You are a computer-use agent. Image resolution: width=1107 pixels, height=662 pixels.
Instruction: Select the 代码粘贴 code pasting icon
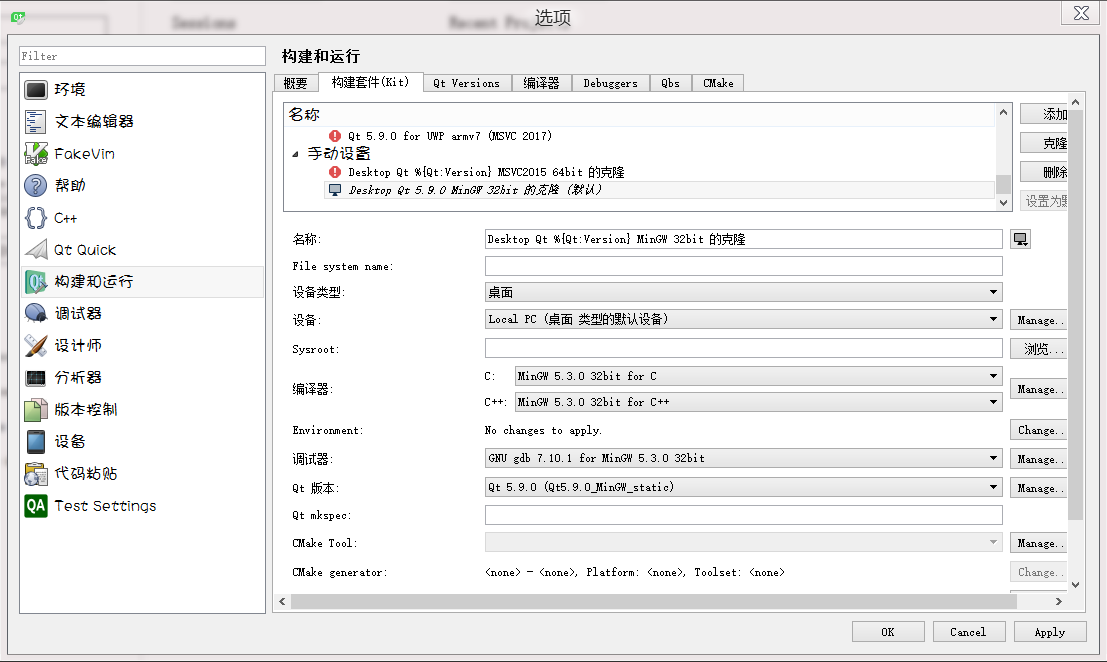point(35,474)
